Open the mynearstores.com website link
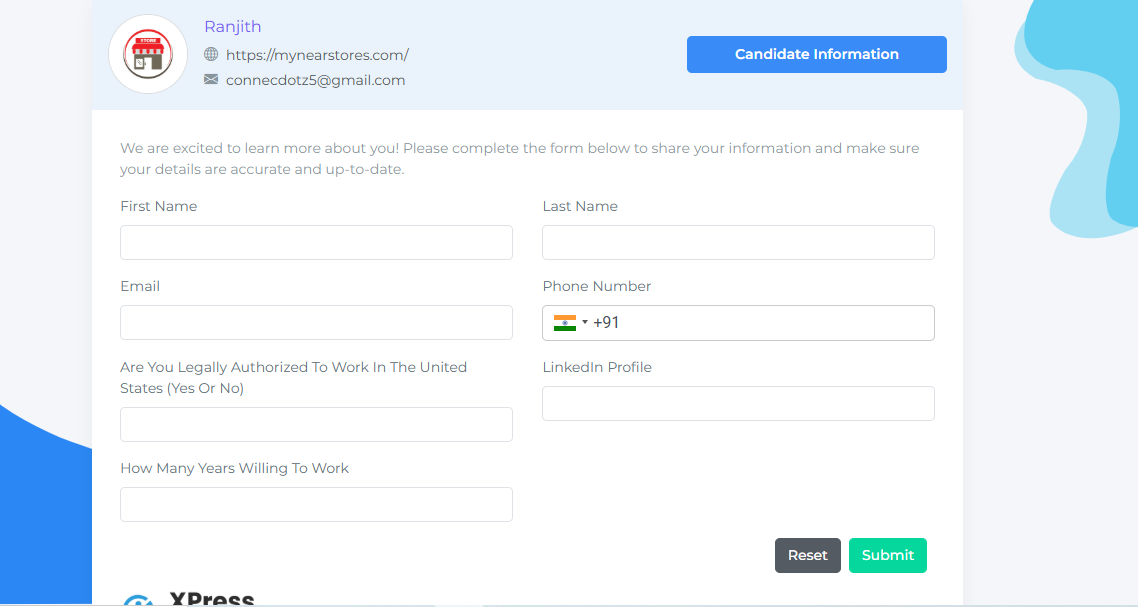Screen dimensions: 1138x607 tap(317, 55)
